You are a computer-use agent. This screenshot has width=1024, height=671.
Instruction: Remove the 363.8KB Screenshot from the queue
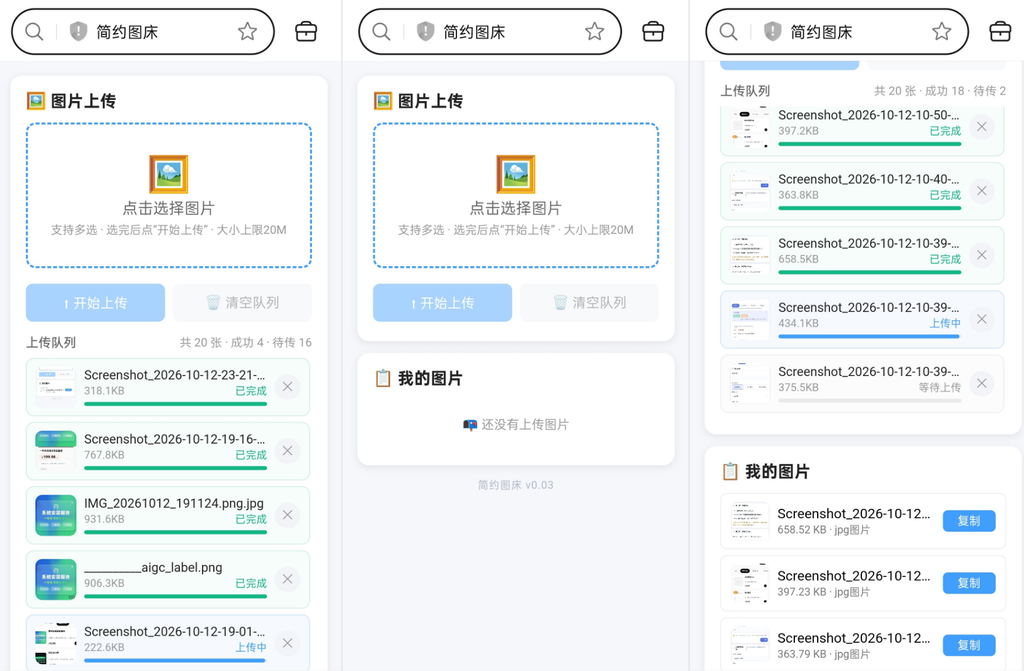coord(982,191)
